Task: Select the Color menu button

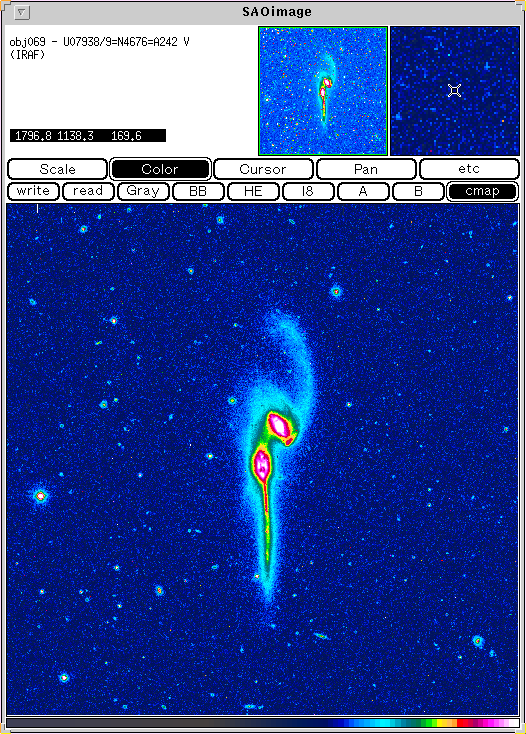Action: pyautogui.click(x=160, y=169)
